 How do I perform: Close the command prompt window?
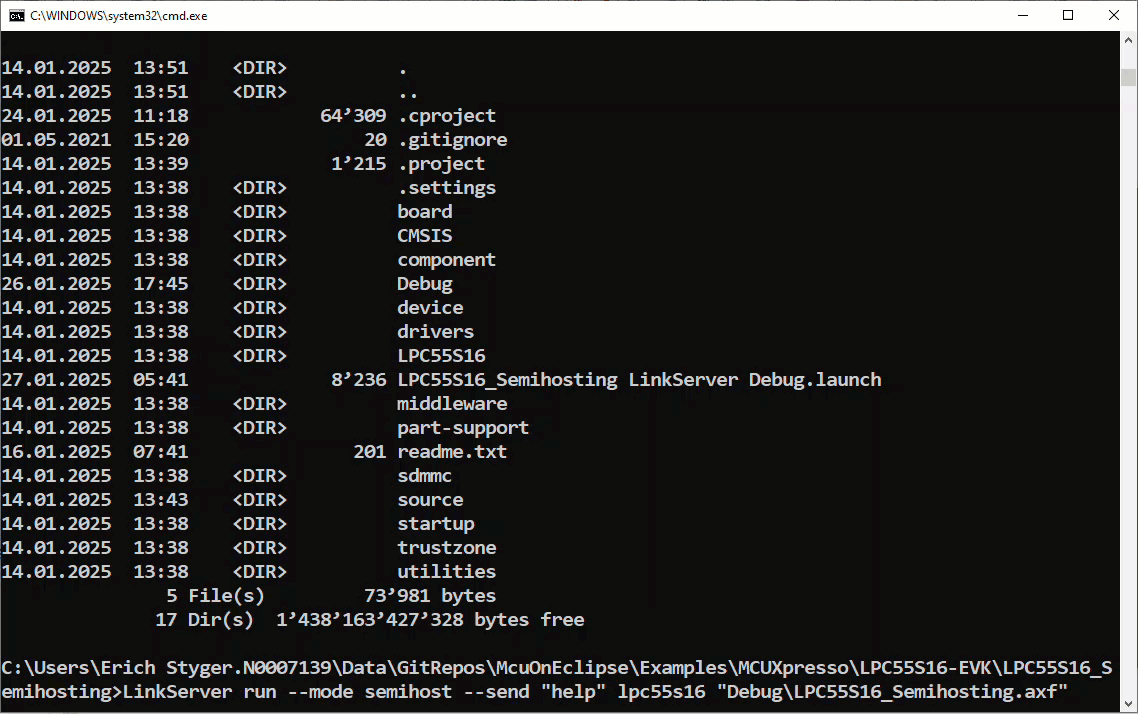coord(1114,15)
